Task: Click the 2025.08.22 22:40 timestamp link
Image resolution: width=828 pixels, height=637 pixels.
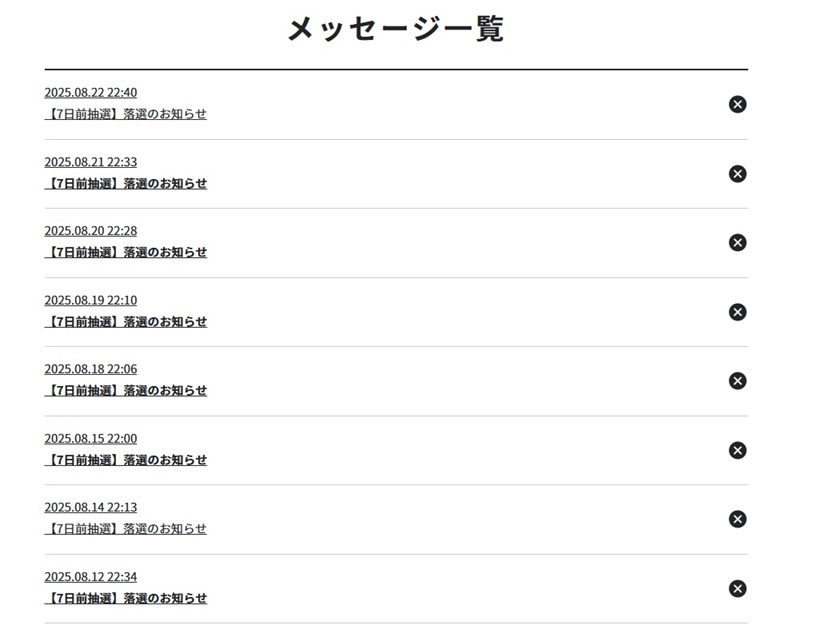Action: [x=91, y=92]
